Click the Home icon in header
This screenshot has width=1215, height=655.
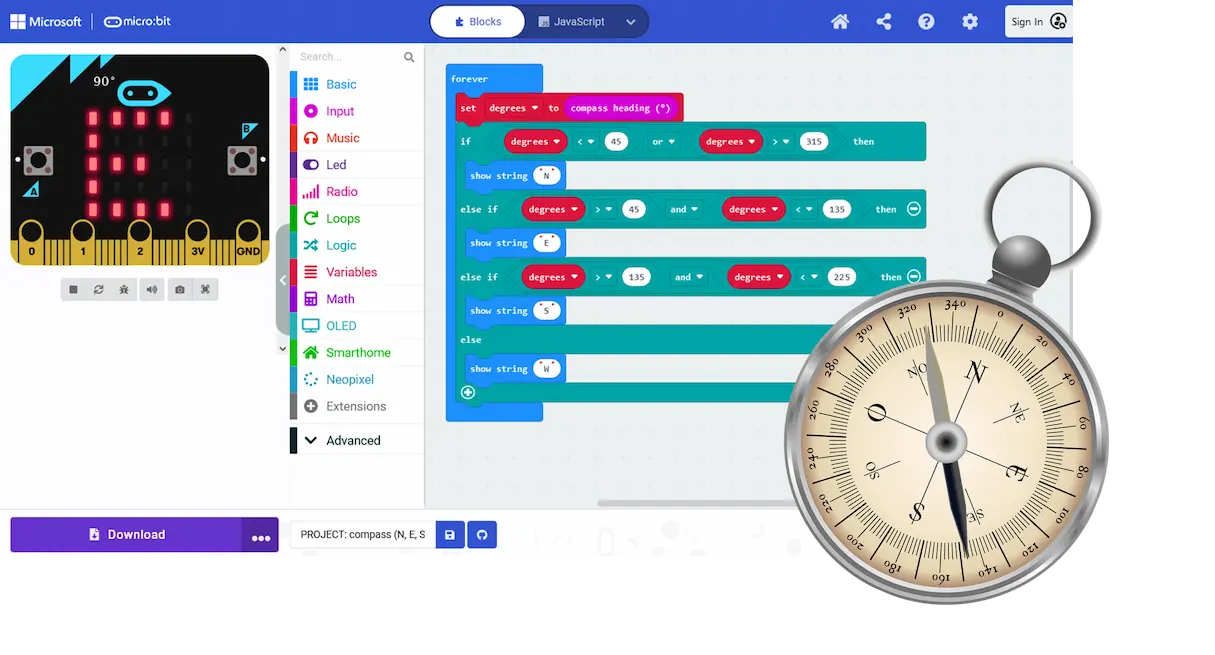pos(840,22)
